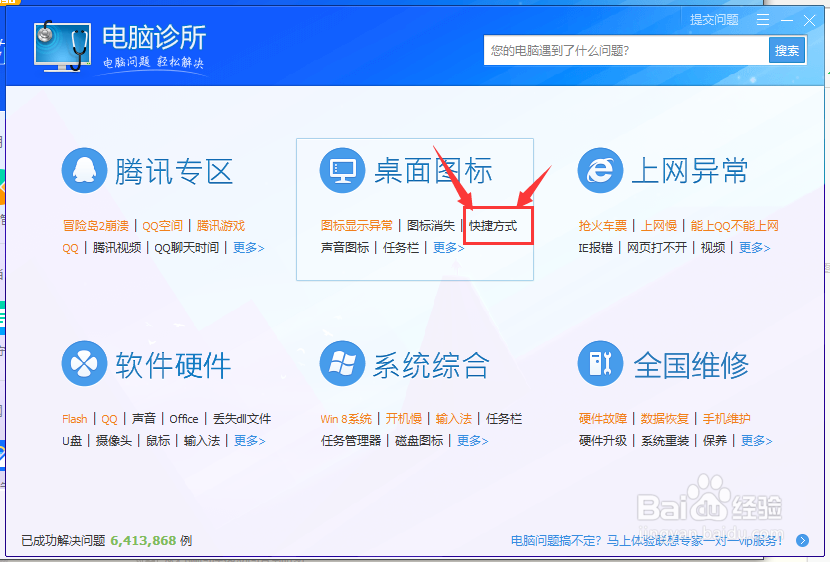The height and width of the screenshot is (562, 830).
Task: Click 能上QQ不能上网 link
Action: tap(735, 226)
